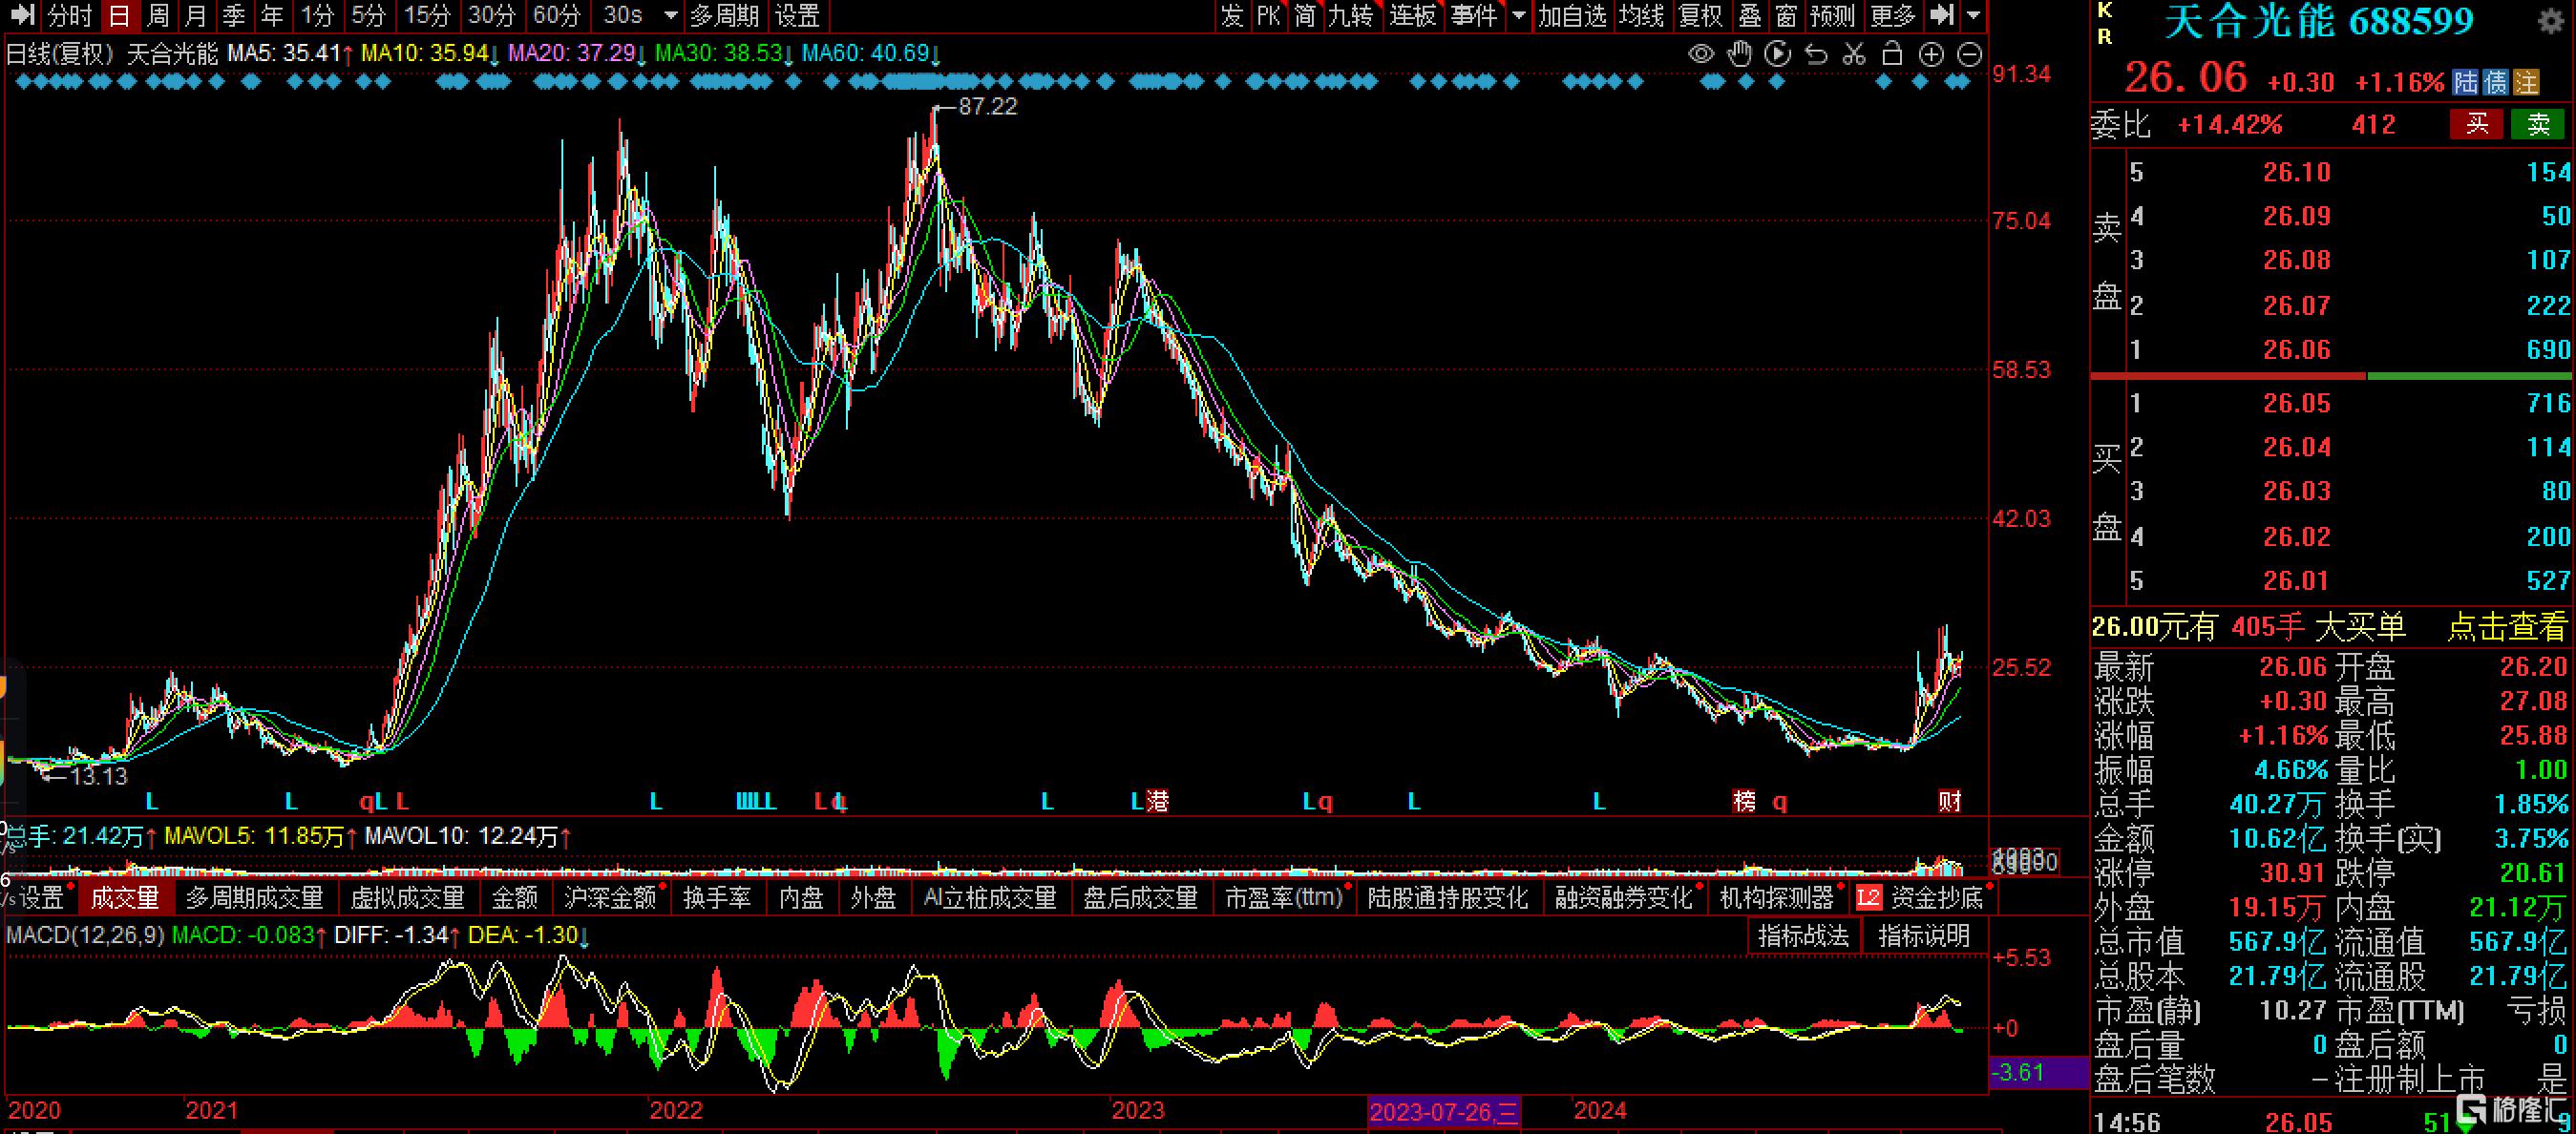Click the 2023-07-26 date marker on timeline
Viewport: 2576px width, 1134px height.
(x=1444, y=1111)
